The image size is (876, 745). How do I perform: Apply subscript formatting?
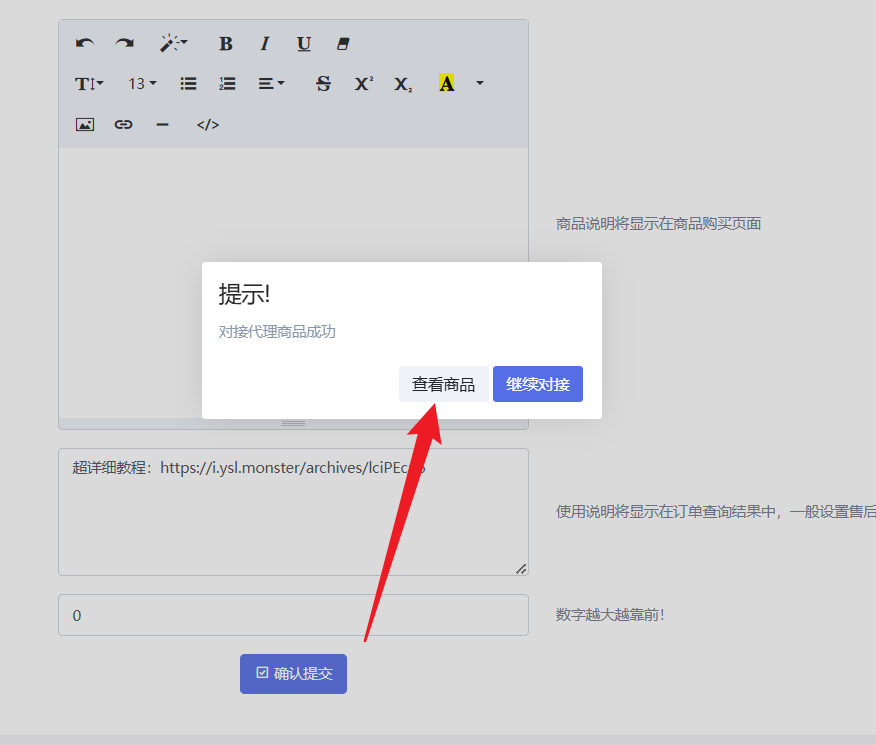click(403, 84)
